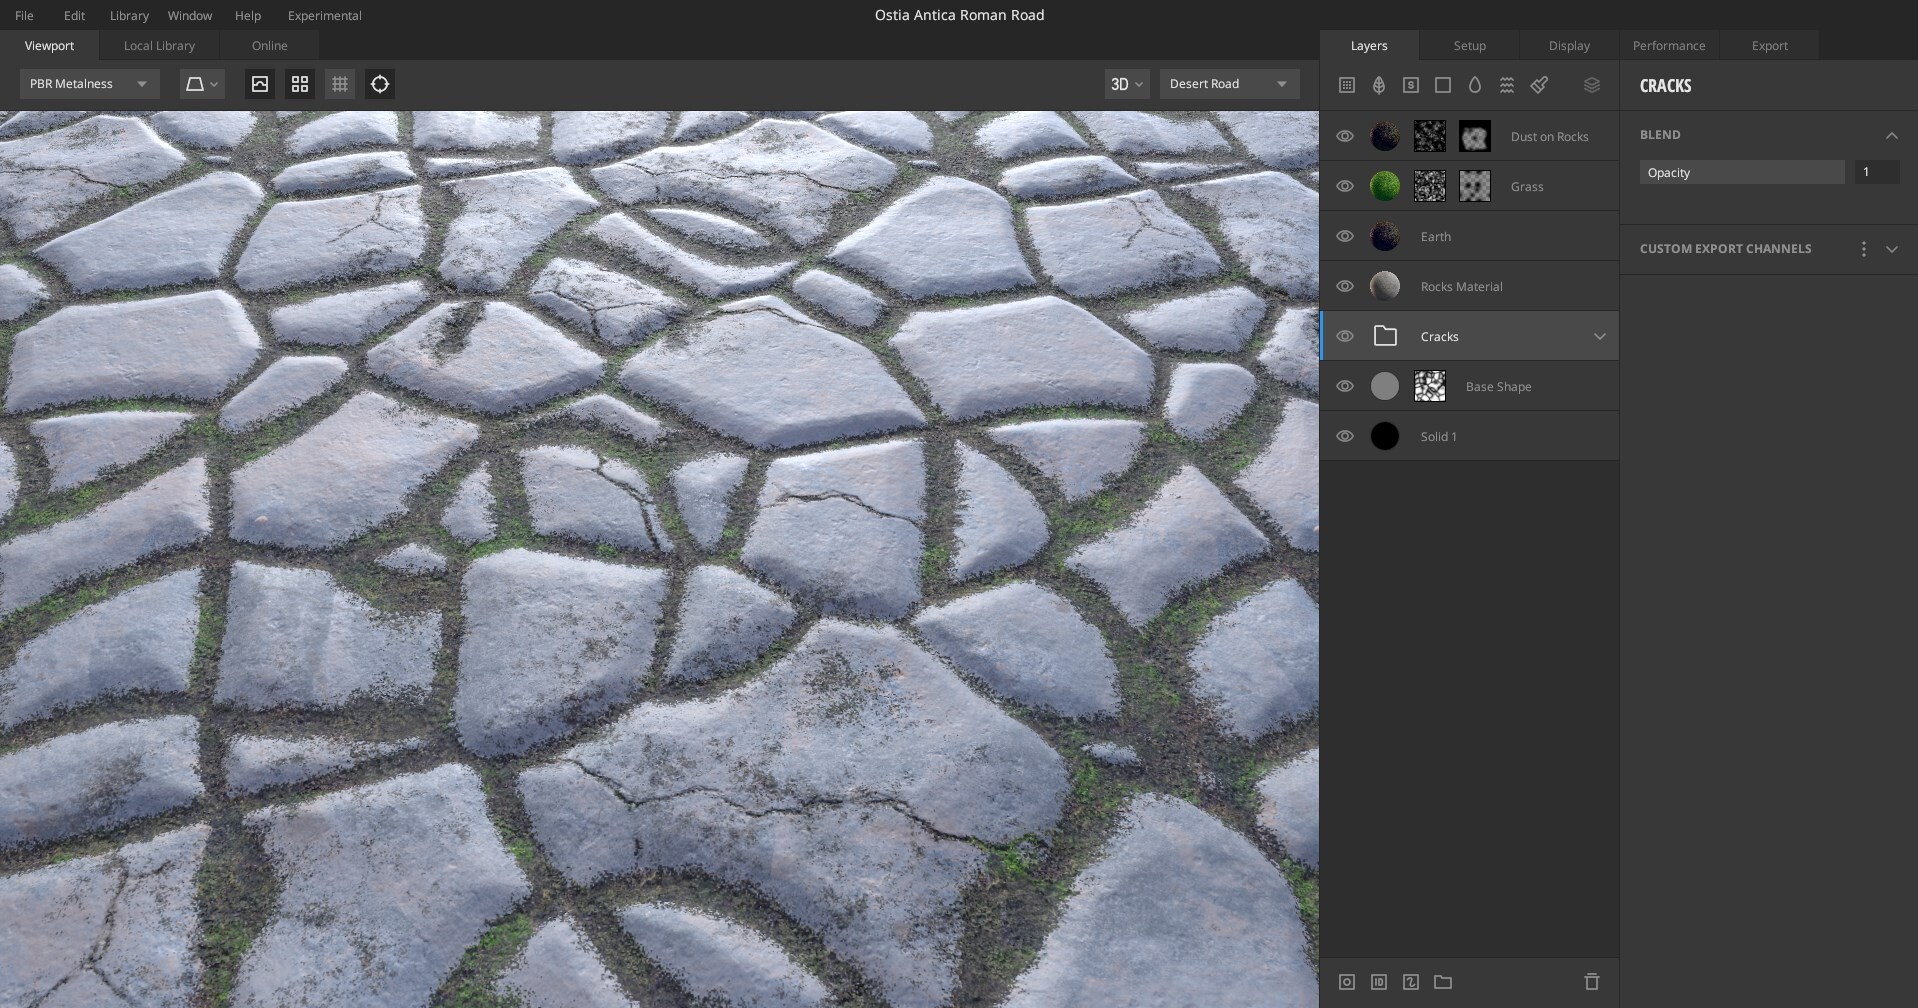The height and width of the screenshot is (1008, 1918).
Task: Toggle the Solid 1 layer visibility
Action: click(x=1344, y=436)
